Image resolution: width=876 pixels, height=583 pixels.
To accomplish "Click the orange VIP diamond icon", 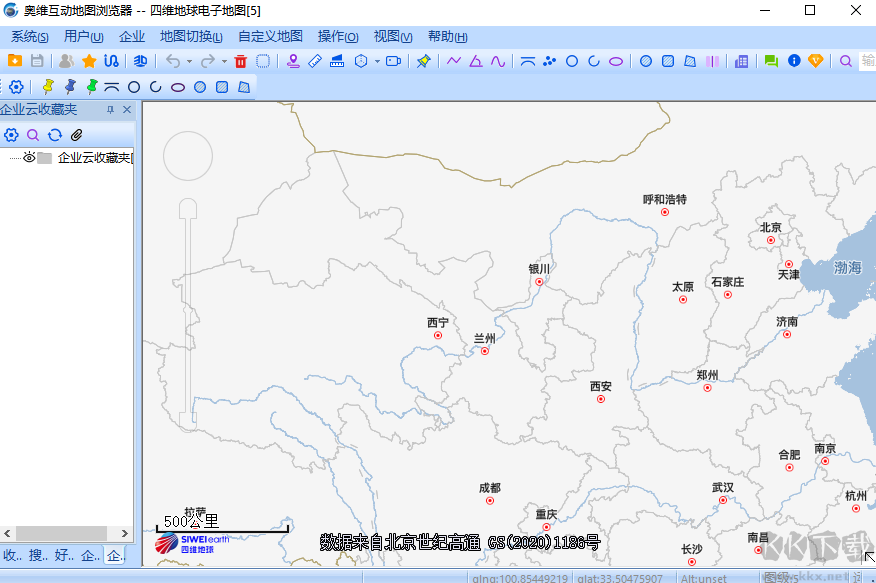I will [816, 61].
